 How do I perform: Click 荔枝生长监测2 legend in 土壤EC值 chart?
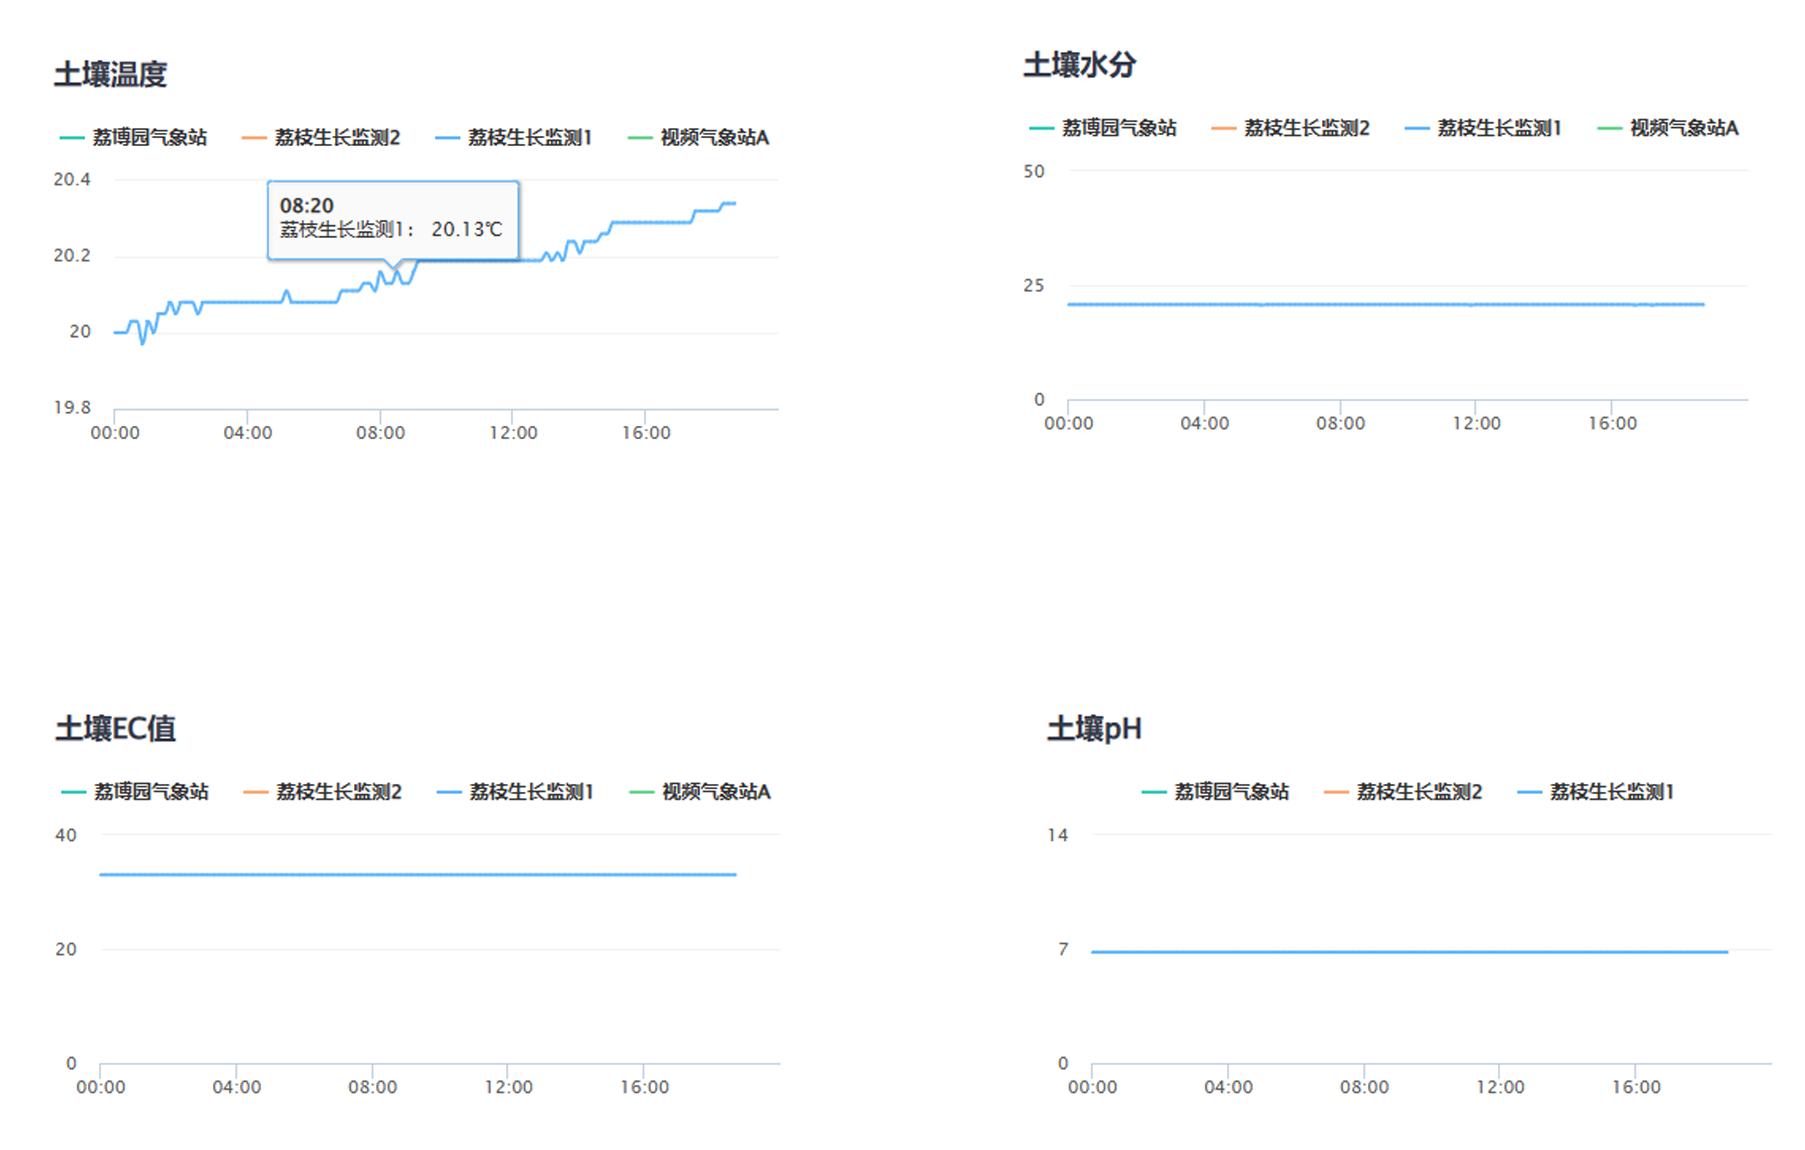pyautogui.click(x=322, y=792)
